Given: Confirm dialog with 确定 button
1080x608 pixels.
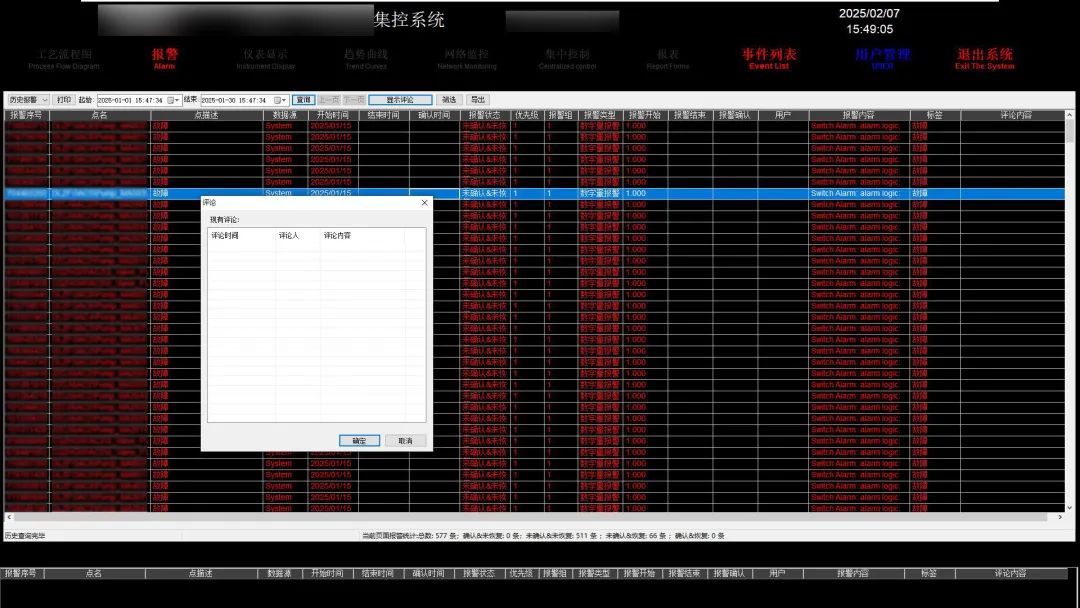Looking at the screenshot, I should click(359, 441).
